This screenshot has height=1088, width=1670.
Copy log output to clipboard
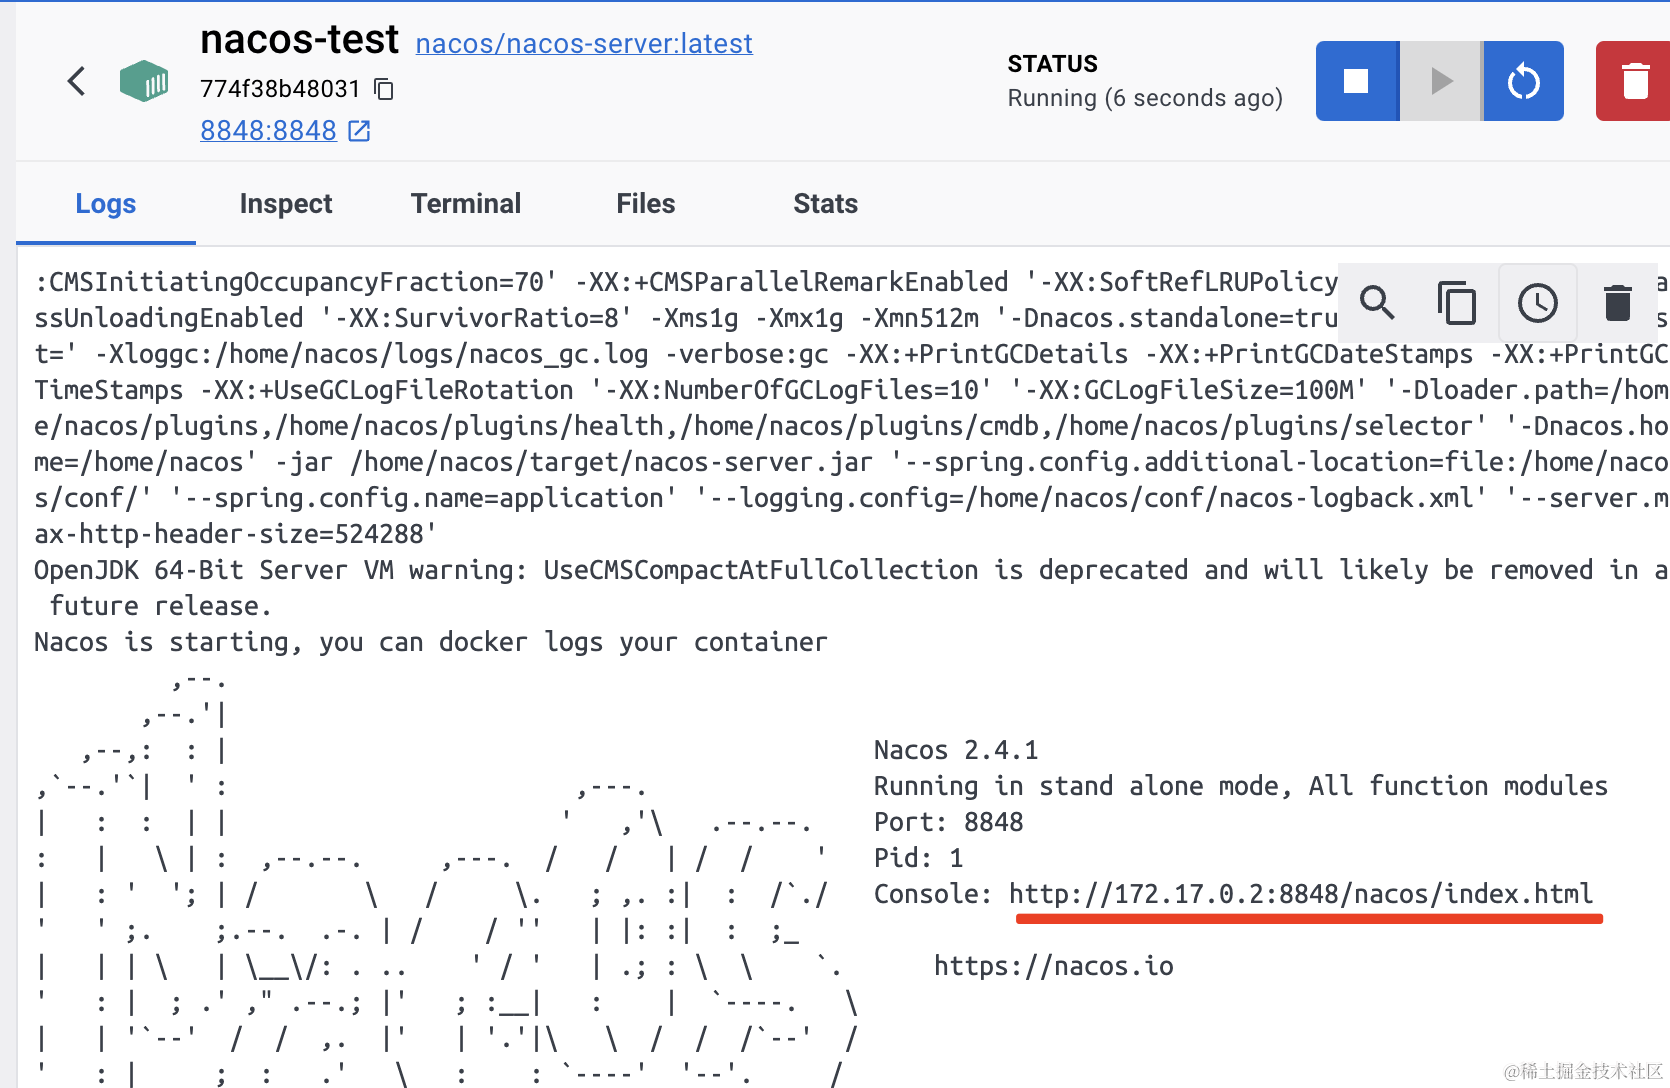[x=1457, y=302]
